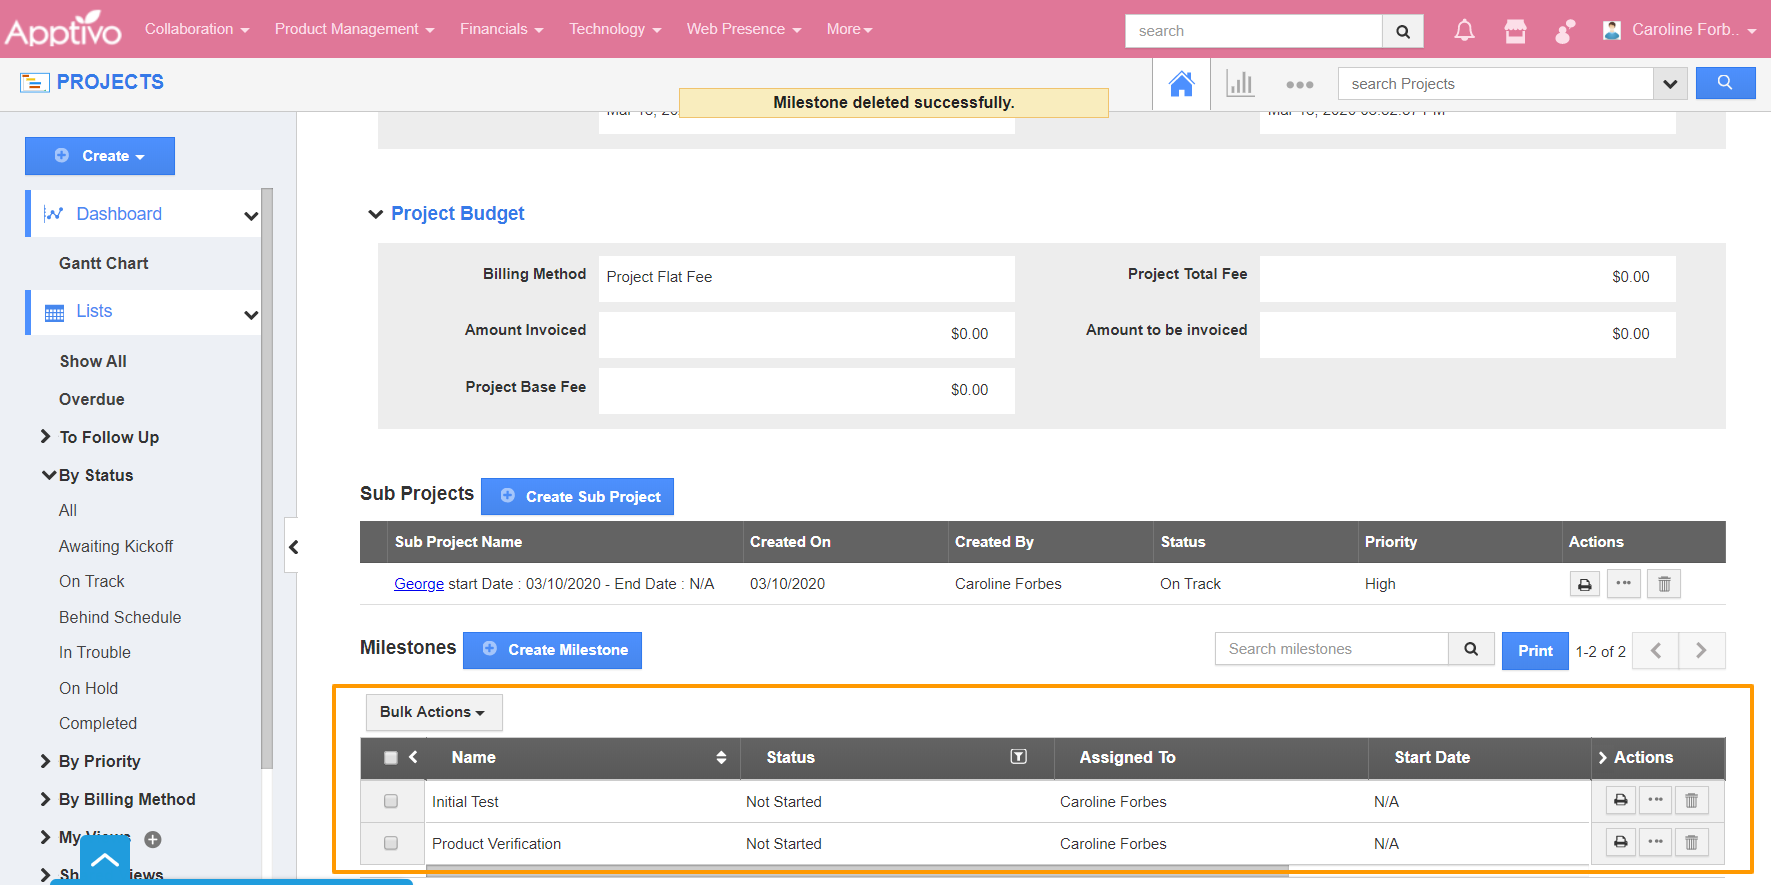
Task: Go to next milestones page
Action: point(1701,651)
